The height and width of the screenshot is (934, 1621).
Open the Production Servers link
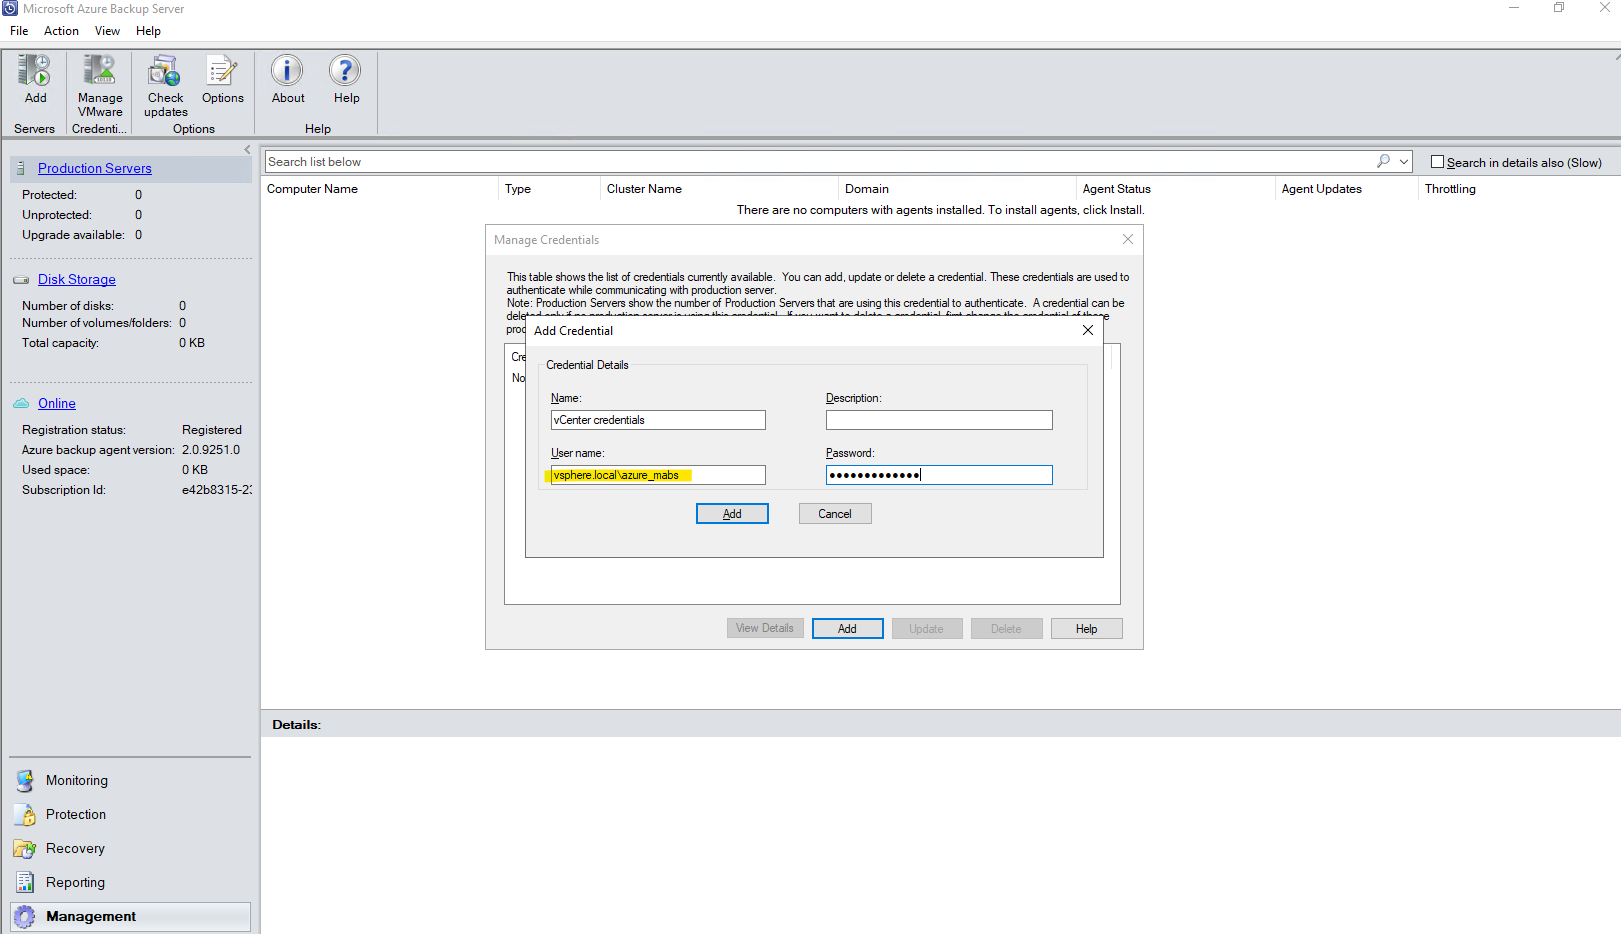pos(95,169)
